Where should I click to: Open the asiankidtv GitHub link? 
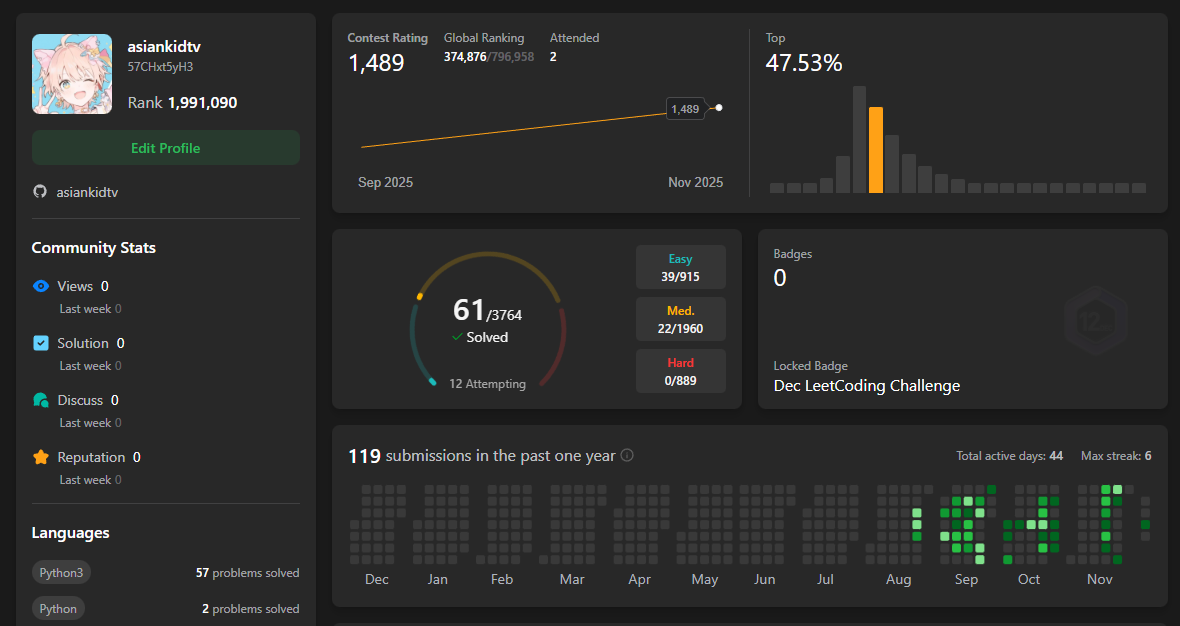coord(87,191)
